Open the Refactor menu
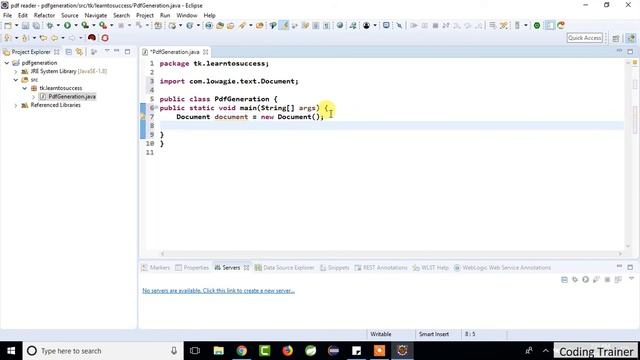The height and width of the screenshot is (360, 640). [44, 15]
